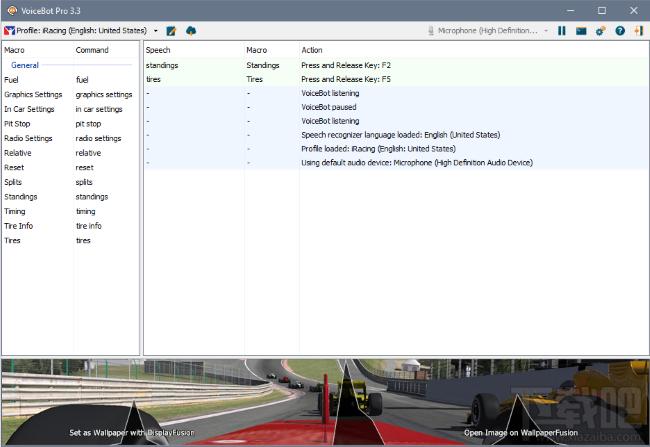Image resolution: width=650 pixels, height=447 pixels.
Task: Open the Profile iRacing dropdown arrow
Action: (155, 31)
